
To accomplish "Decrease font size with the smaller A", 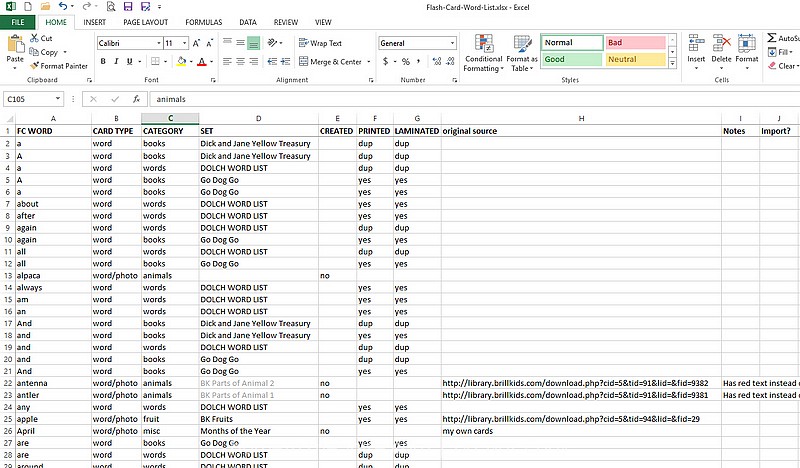I will (x=209, y=43).
